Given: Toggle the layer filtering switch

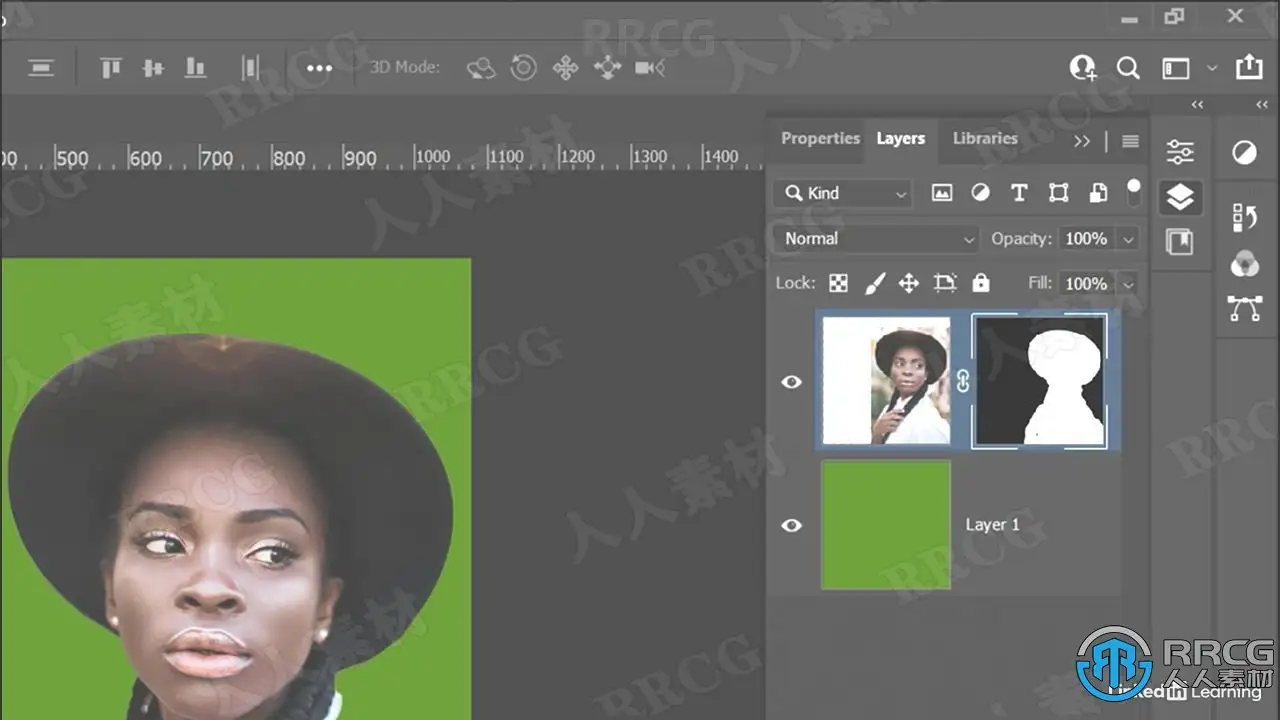Looking at the screenshot, I should point(1133,193).
